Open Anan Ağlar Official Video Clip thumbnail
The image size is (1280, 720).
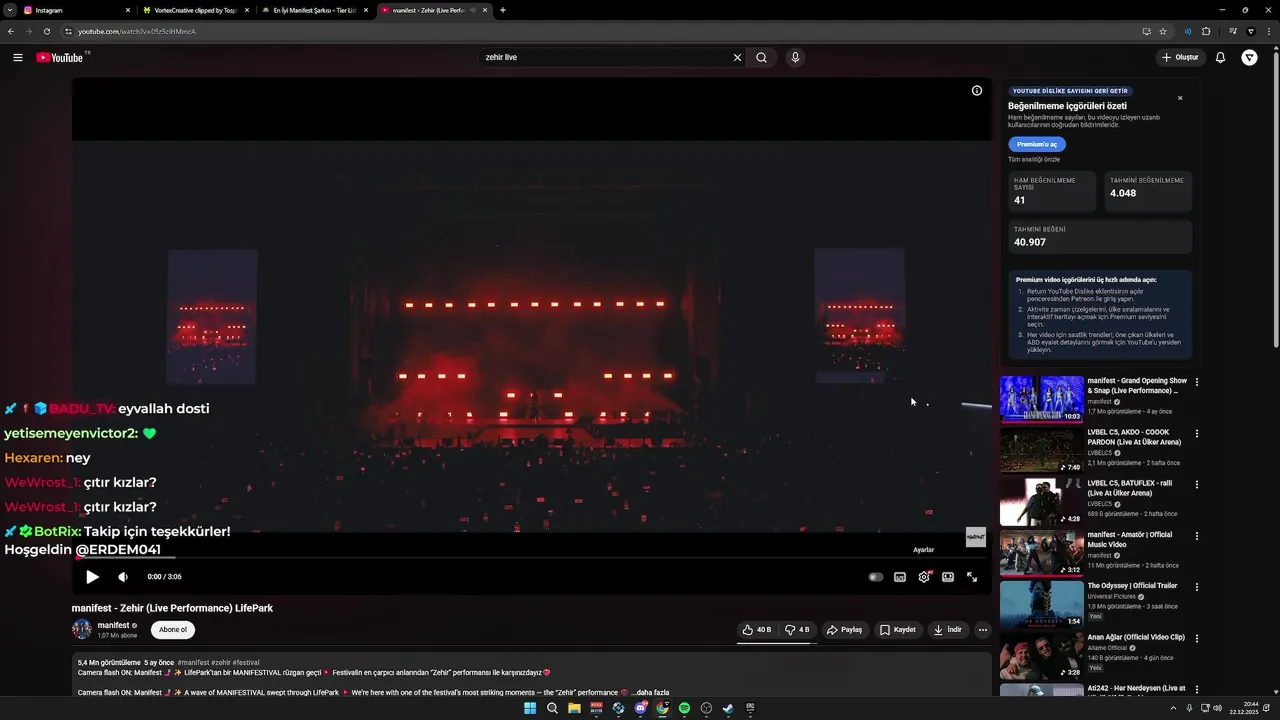pos(1041,655)
